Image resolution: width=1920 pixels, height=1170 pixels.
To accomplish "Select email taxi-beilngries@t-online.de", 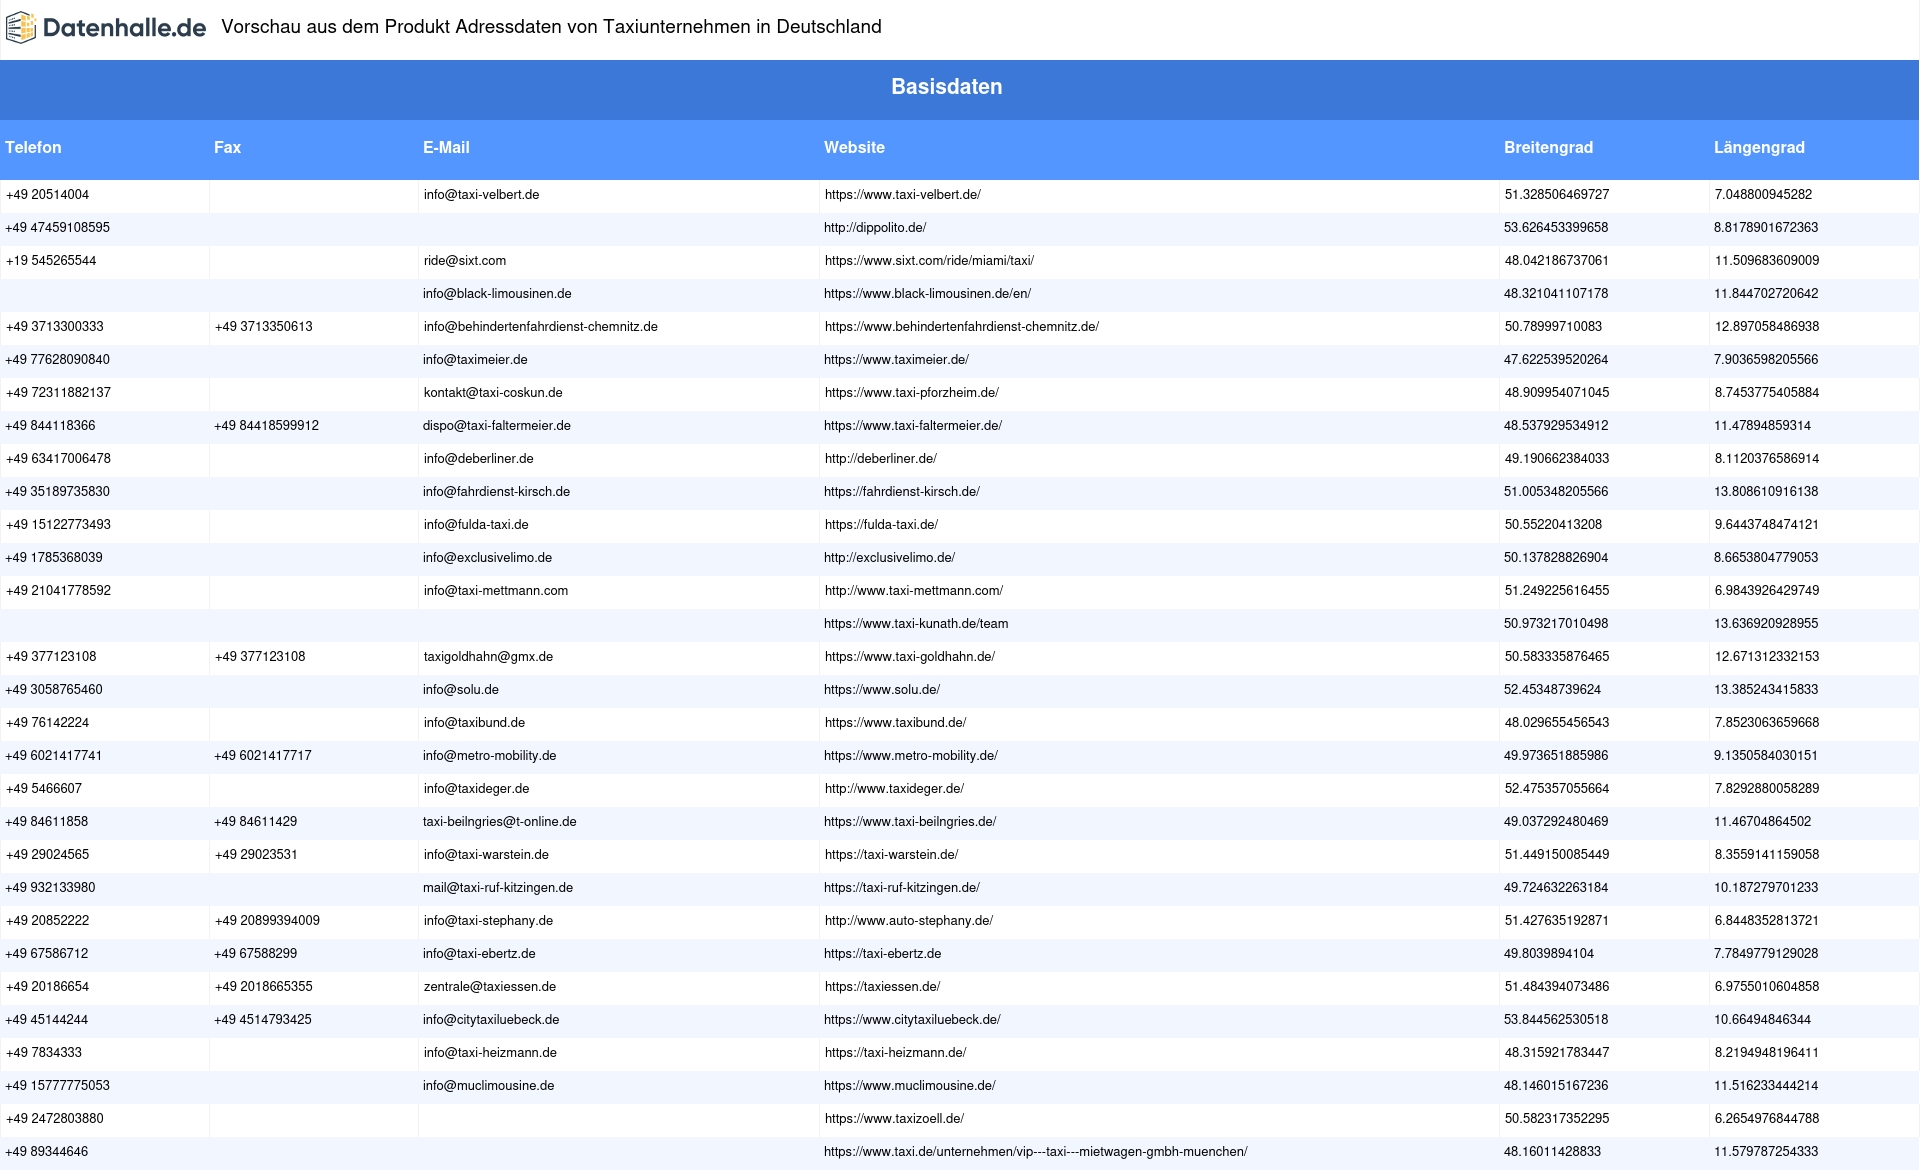I will (500, 822).
